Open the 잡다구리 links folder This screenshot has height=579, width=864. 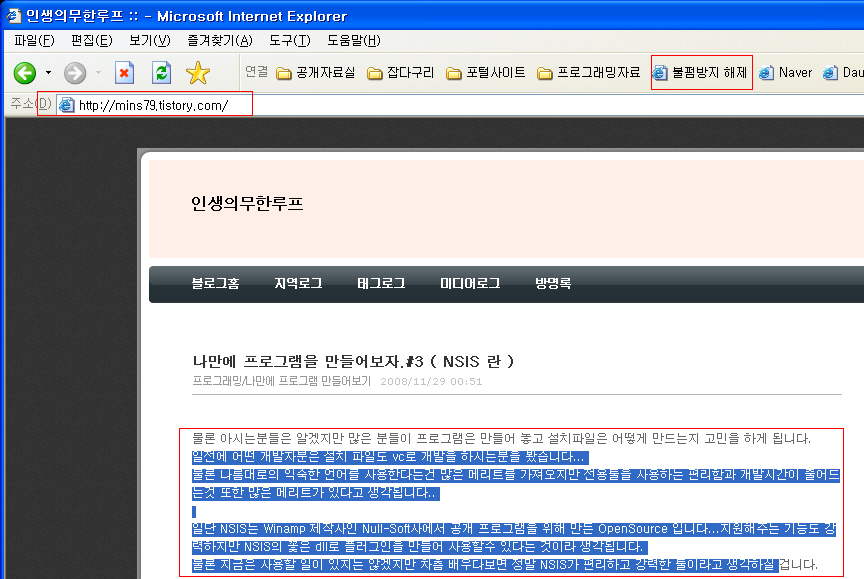pyautogui.click(x=401, y=73)
